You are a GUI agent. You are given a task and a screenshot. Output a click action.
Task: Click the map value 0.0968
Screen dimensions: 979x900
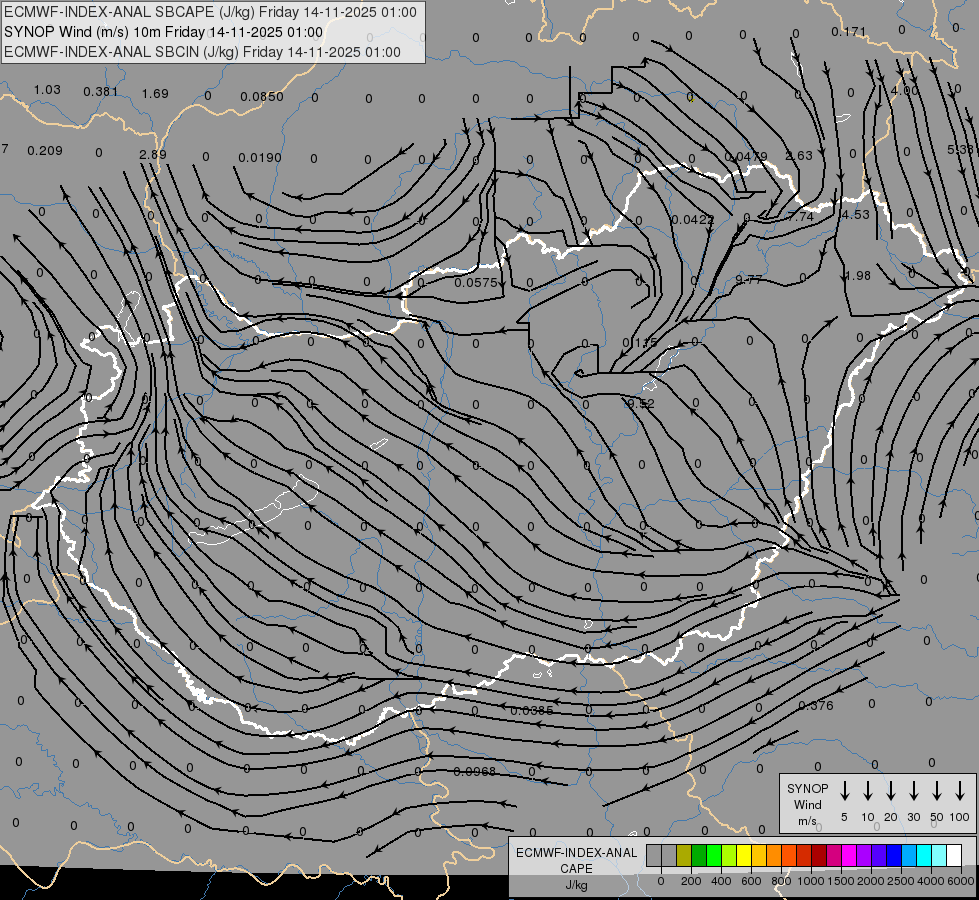point(474,771)
